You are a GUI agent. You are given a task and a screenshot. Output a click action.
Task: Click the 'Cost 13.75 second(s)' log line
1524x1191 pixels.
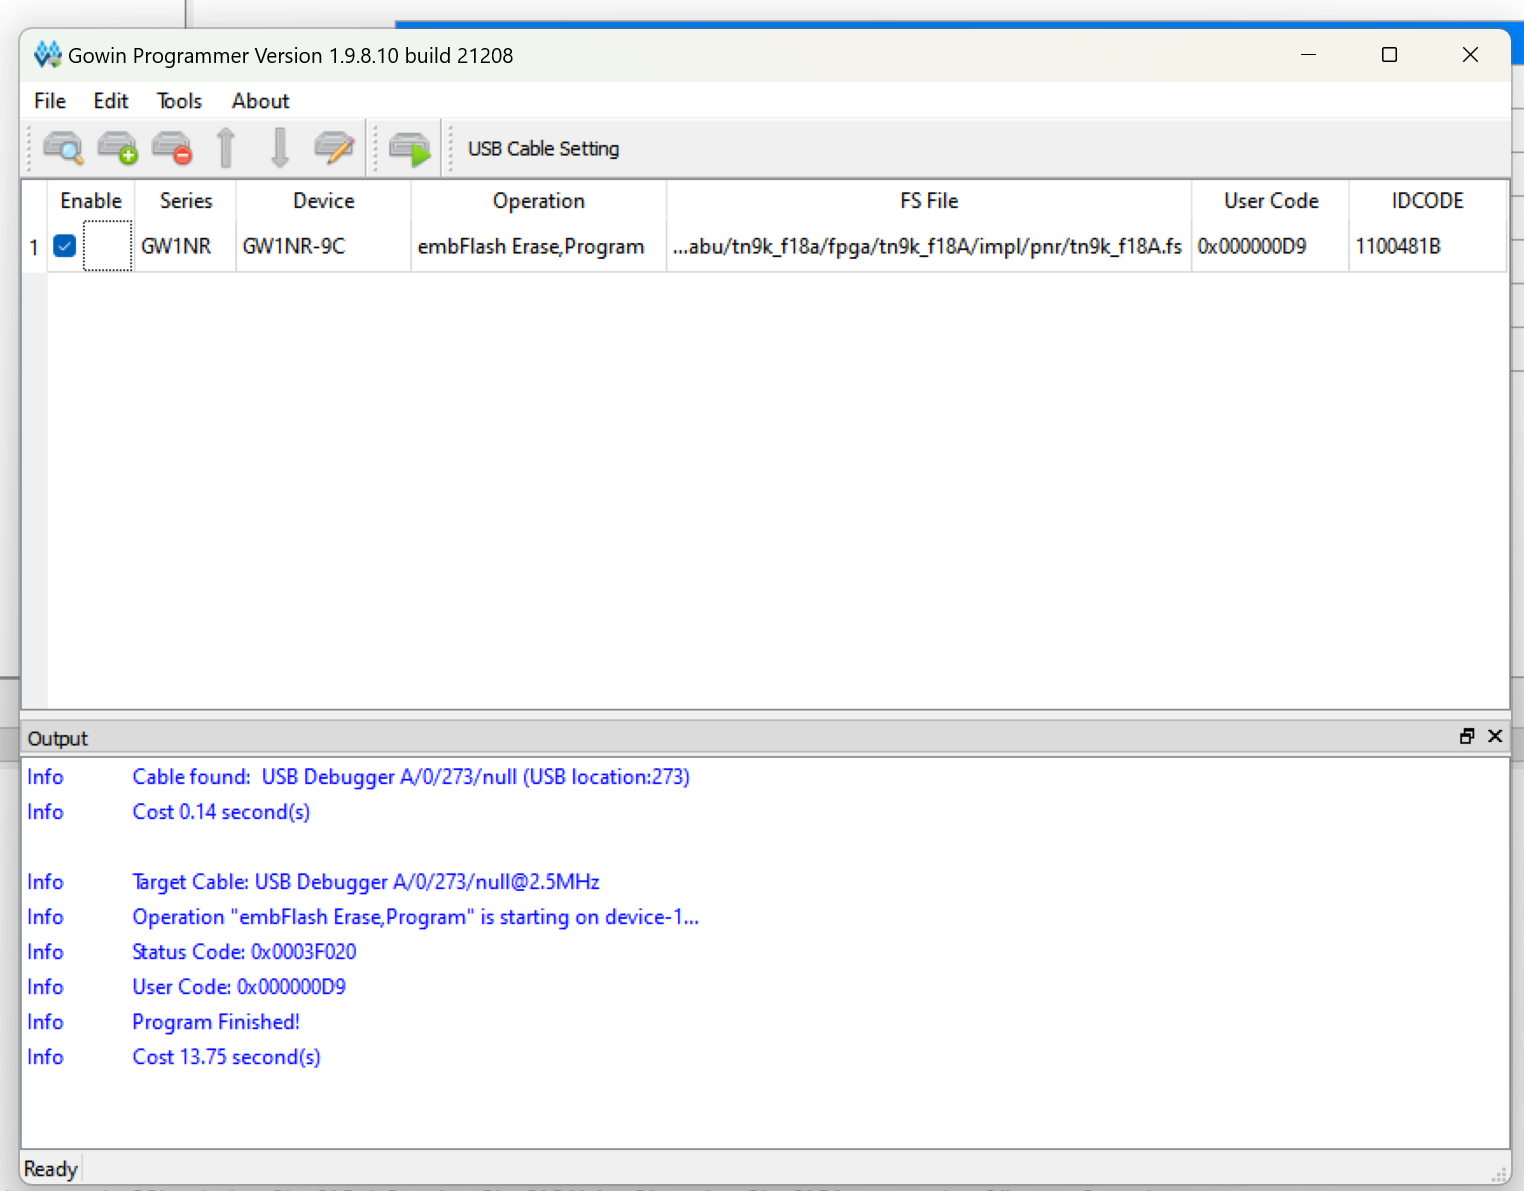[226, 1057]
